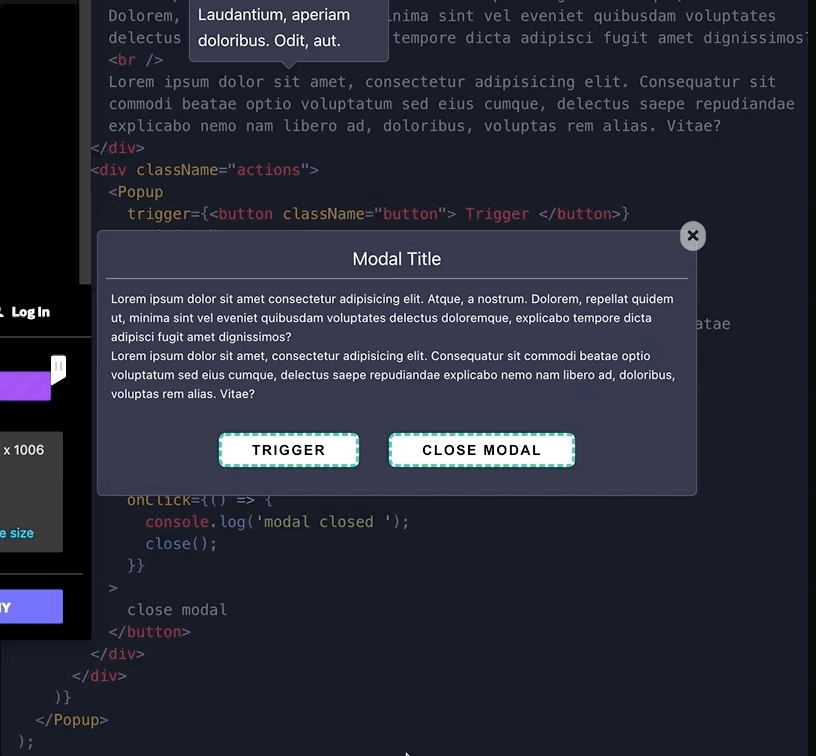Image resolution: width=816 pixels, height=756 pixels.
Task: Click the '</Popup>' closing tag in code
Action: coord(72,720)
